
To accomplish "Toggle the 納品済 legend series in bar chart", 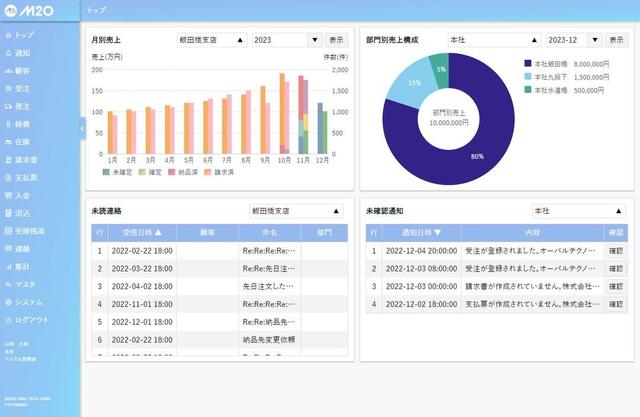I will click(x=172, y=172).
